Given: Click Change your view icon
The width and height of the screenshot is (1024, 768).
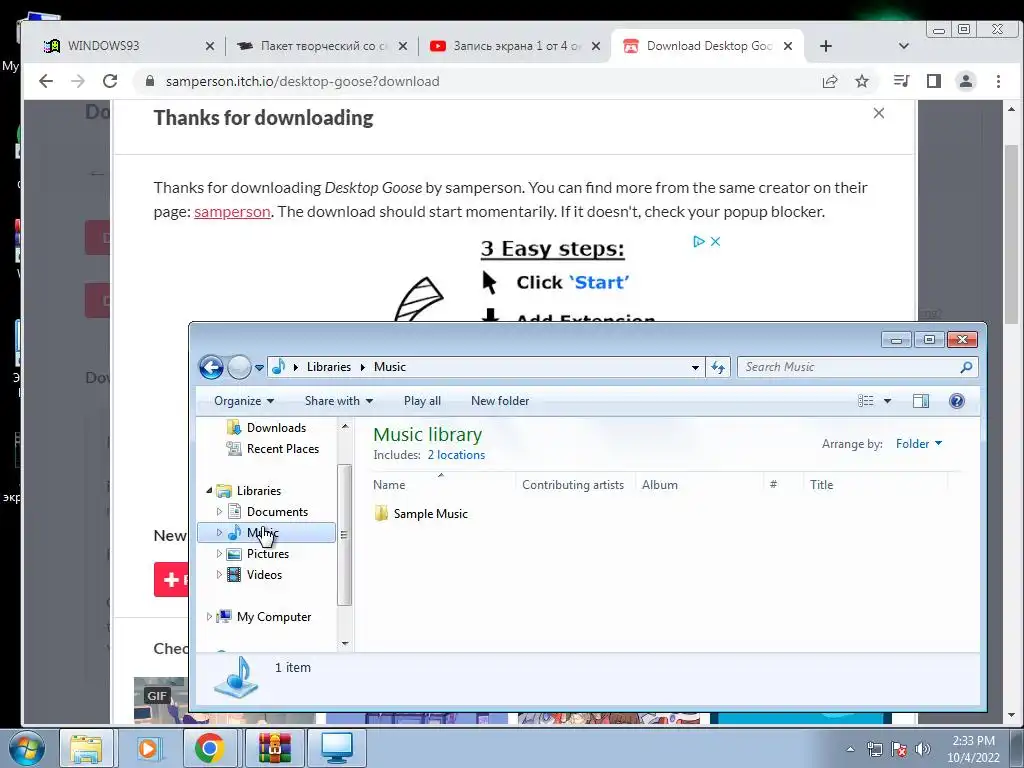Looking at the screenshot, I should (865, 401).
